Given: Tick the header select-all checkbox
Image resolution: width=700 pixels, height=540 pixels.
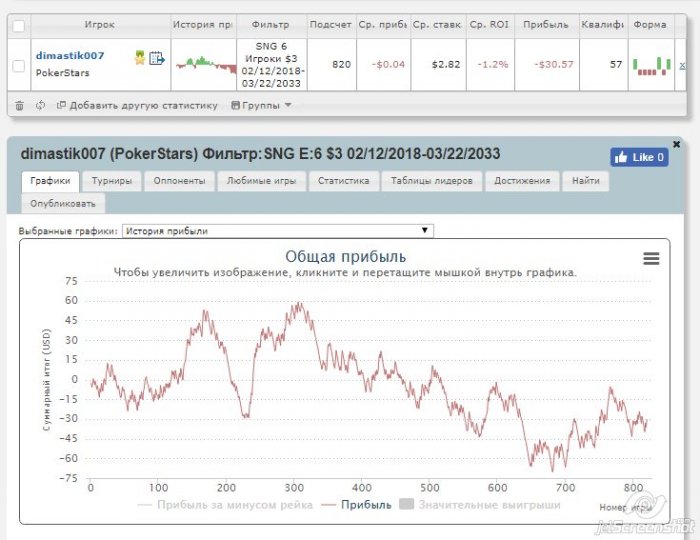Looking at the screenshot, I should 19,26.
